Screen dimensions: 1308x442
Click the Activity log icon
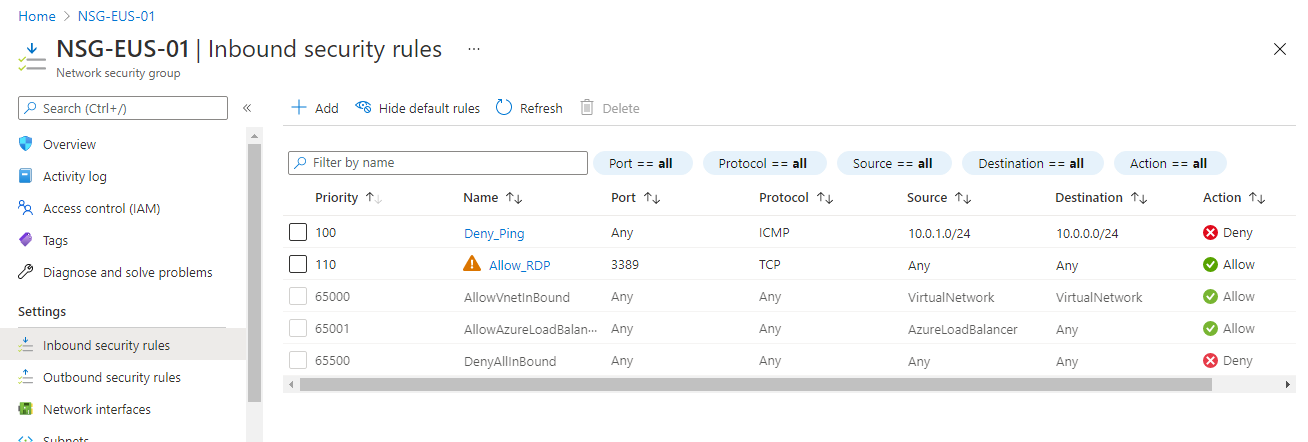click(x=26, y=176)
